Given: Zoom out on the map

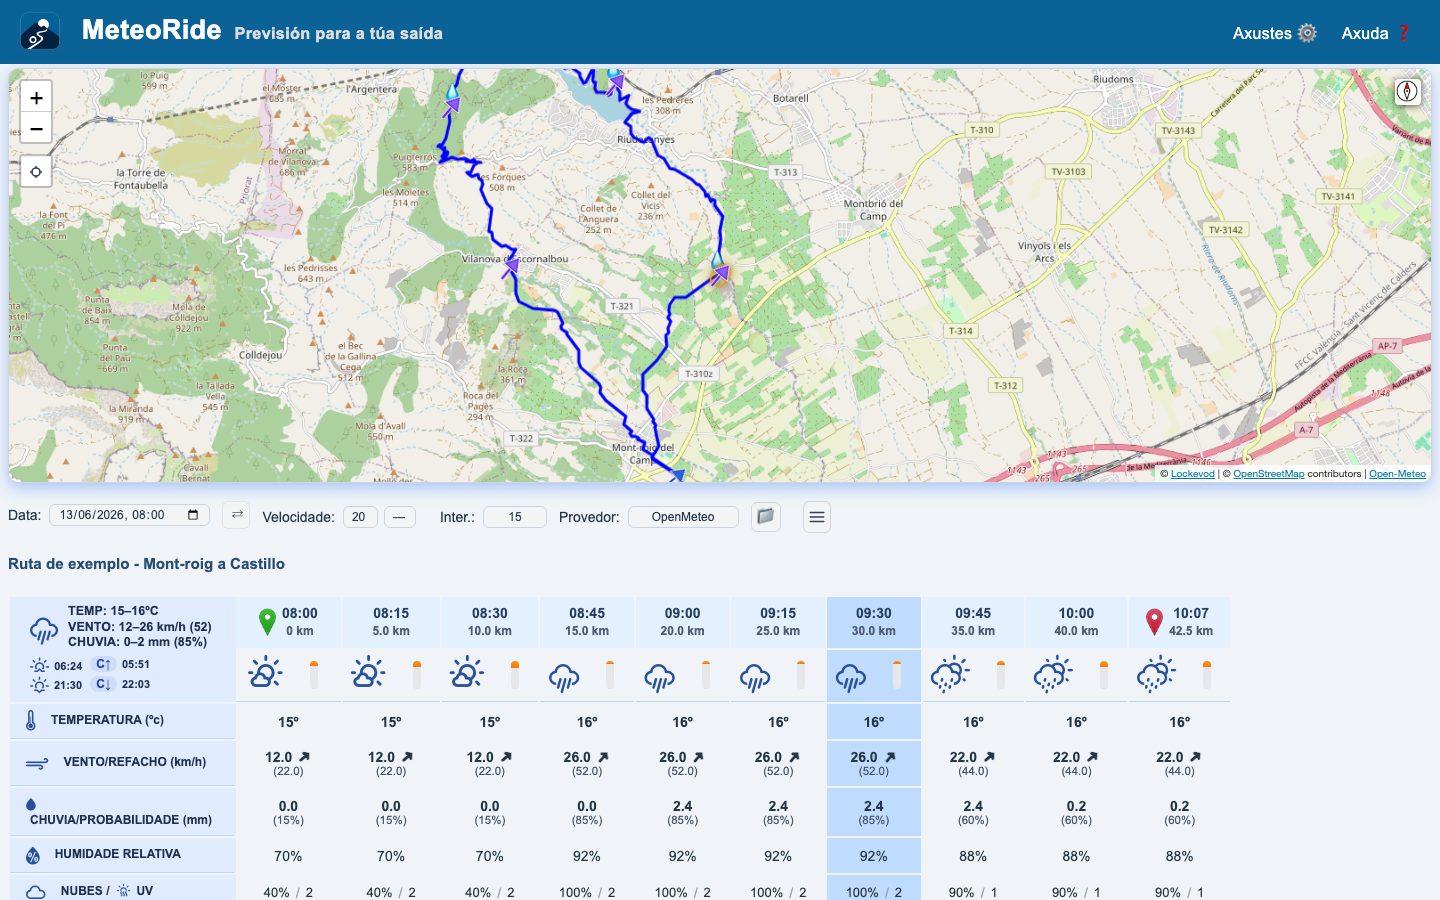Looking at the screenshot, I should [x=36, y=128].
